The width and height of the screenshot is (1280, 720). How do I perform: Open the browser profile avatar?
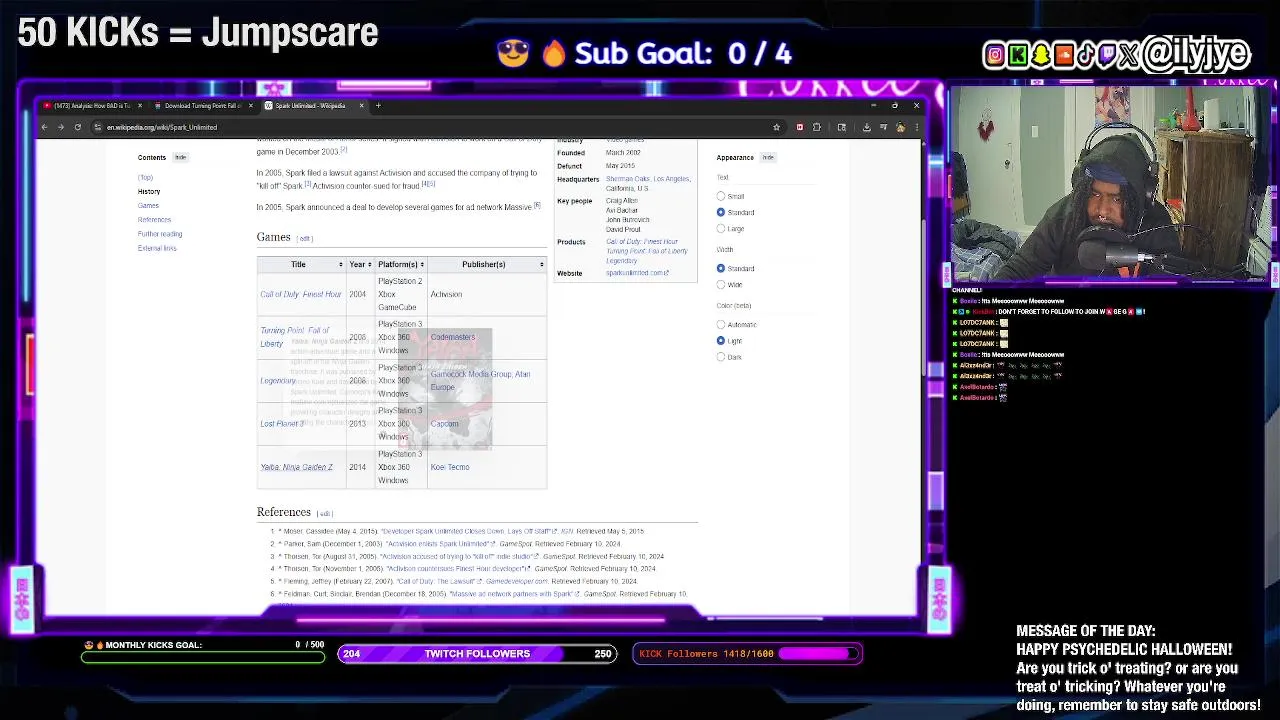(900, 127)
